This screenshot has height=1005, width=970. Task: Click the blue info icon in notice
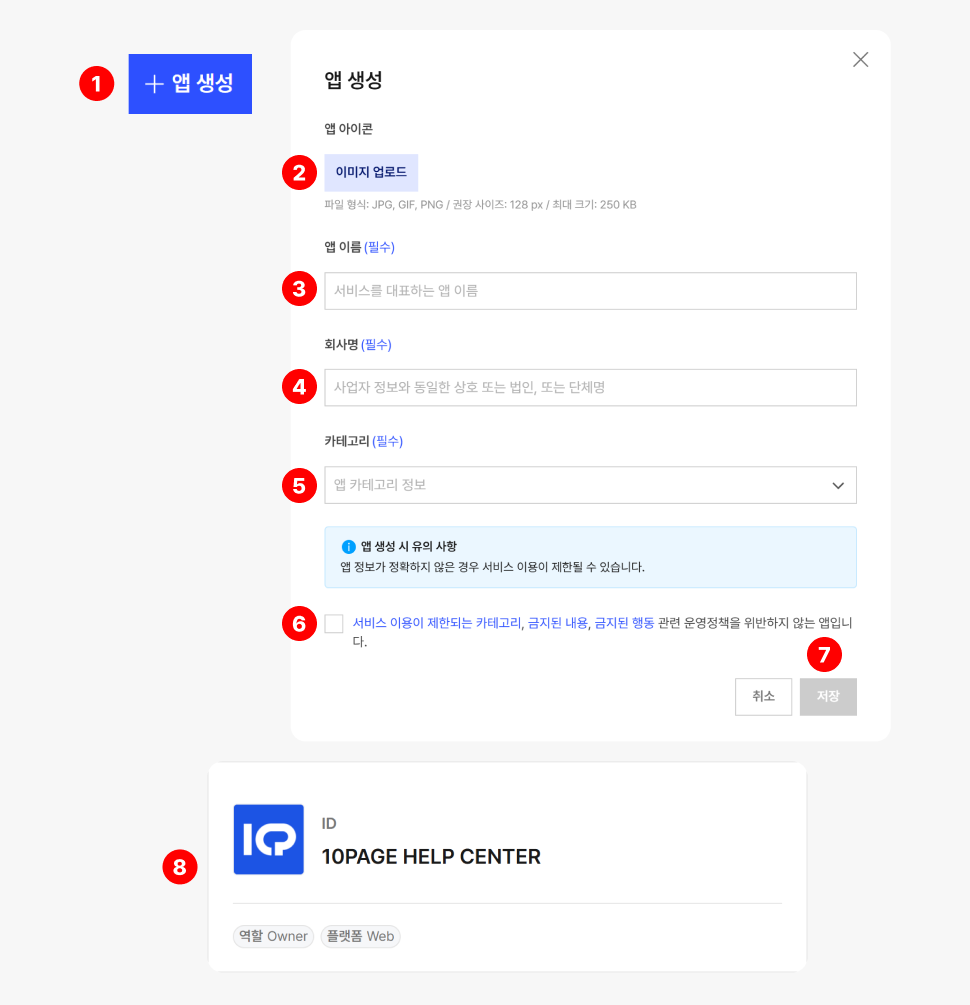tap(348, 547)
